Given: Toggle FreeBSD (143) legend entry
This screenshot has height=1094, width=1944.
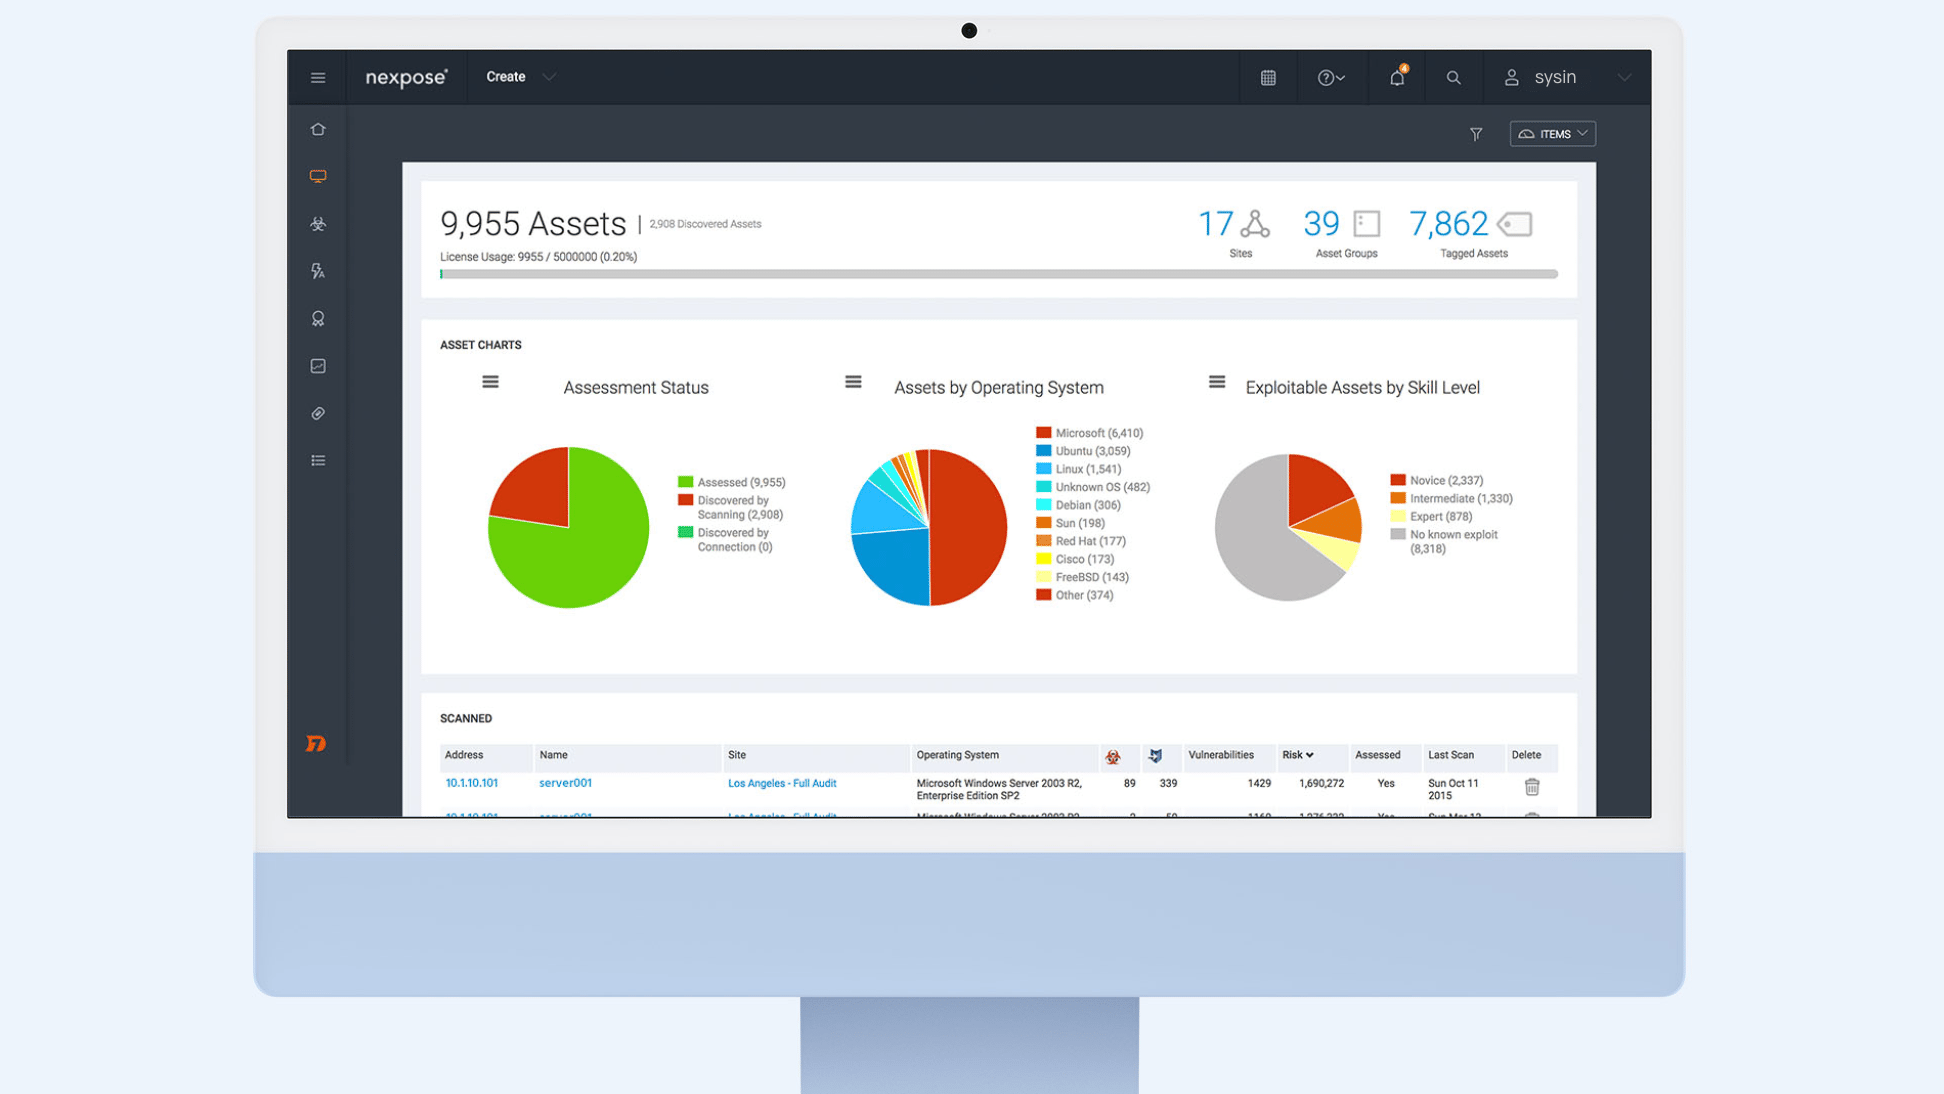Looking at the screenshot, I should coord(1083,577).
